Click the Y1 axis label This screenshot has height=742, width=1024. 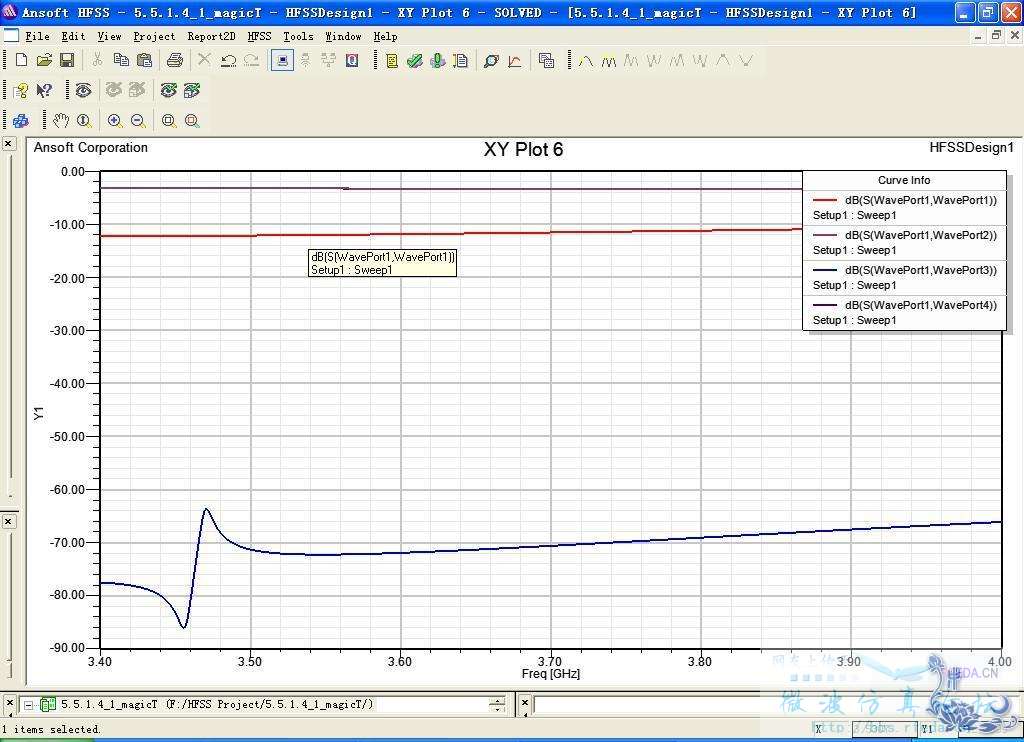pyautogui.click(x=39, y=413)
